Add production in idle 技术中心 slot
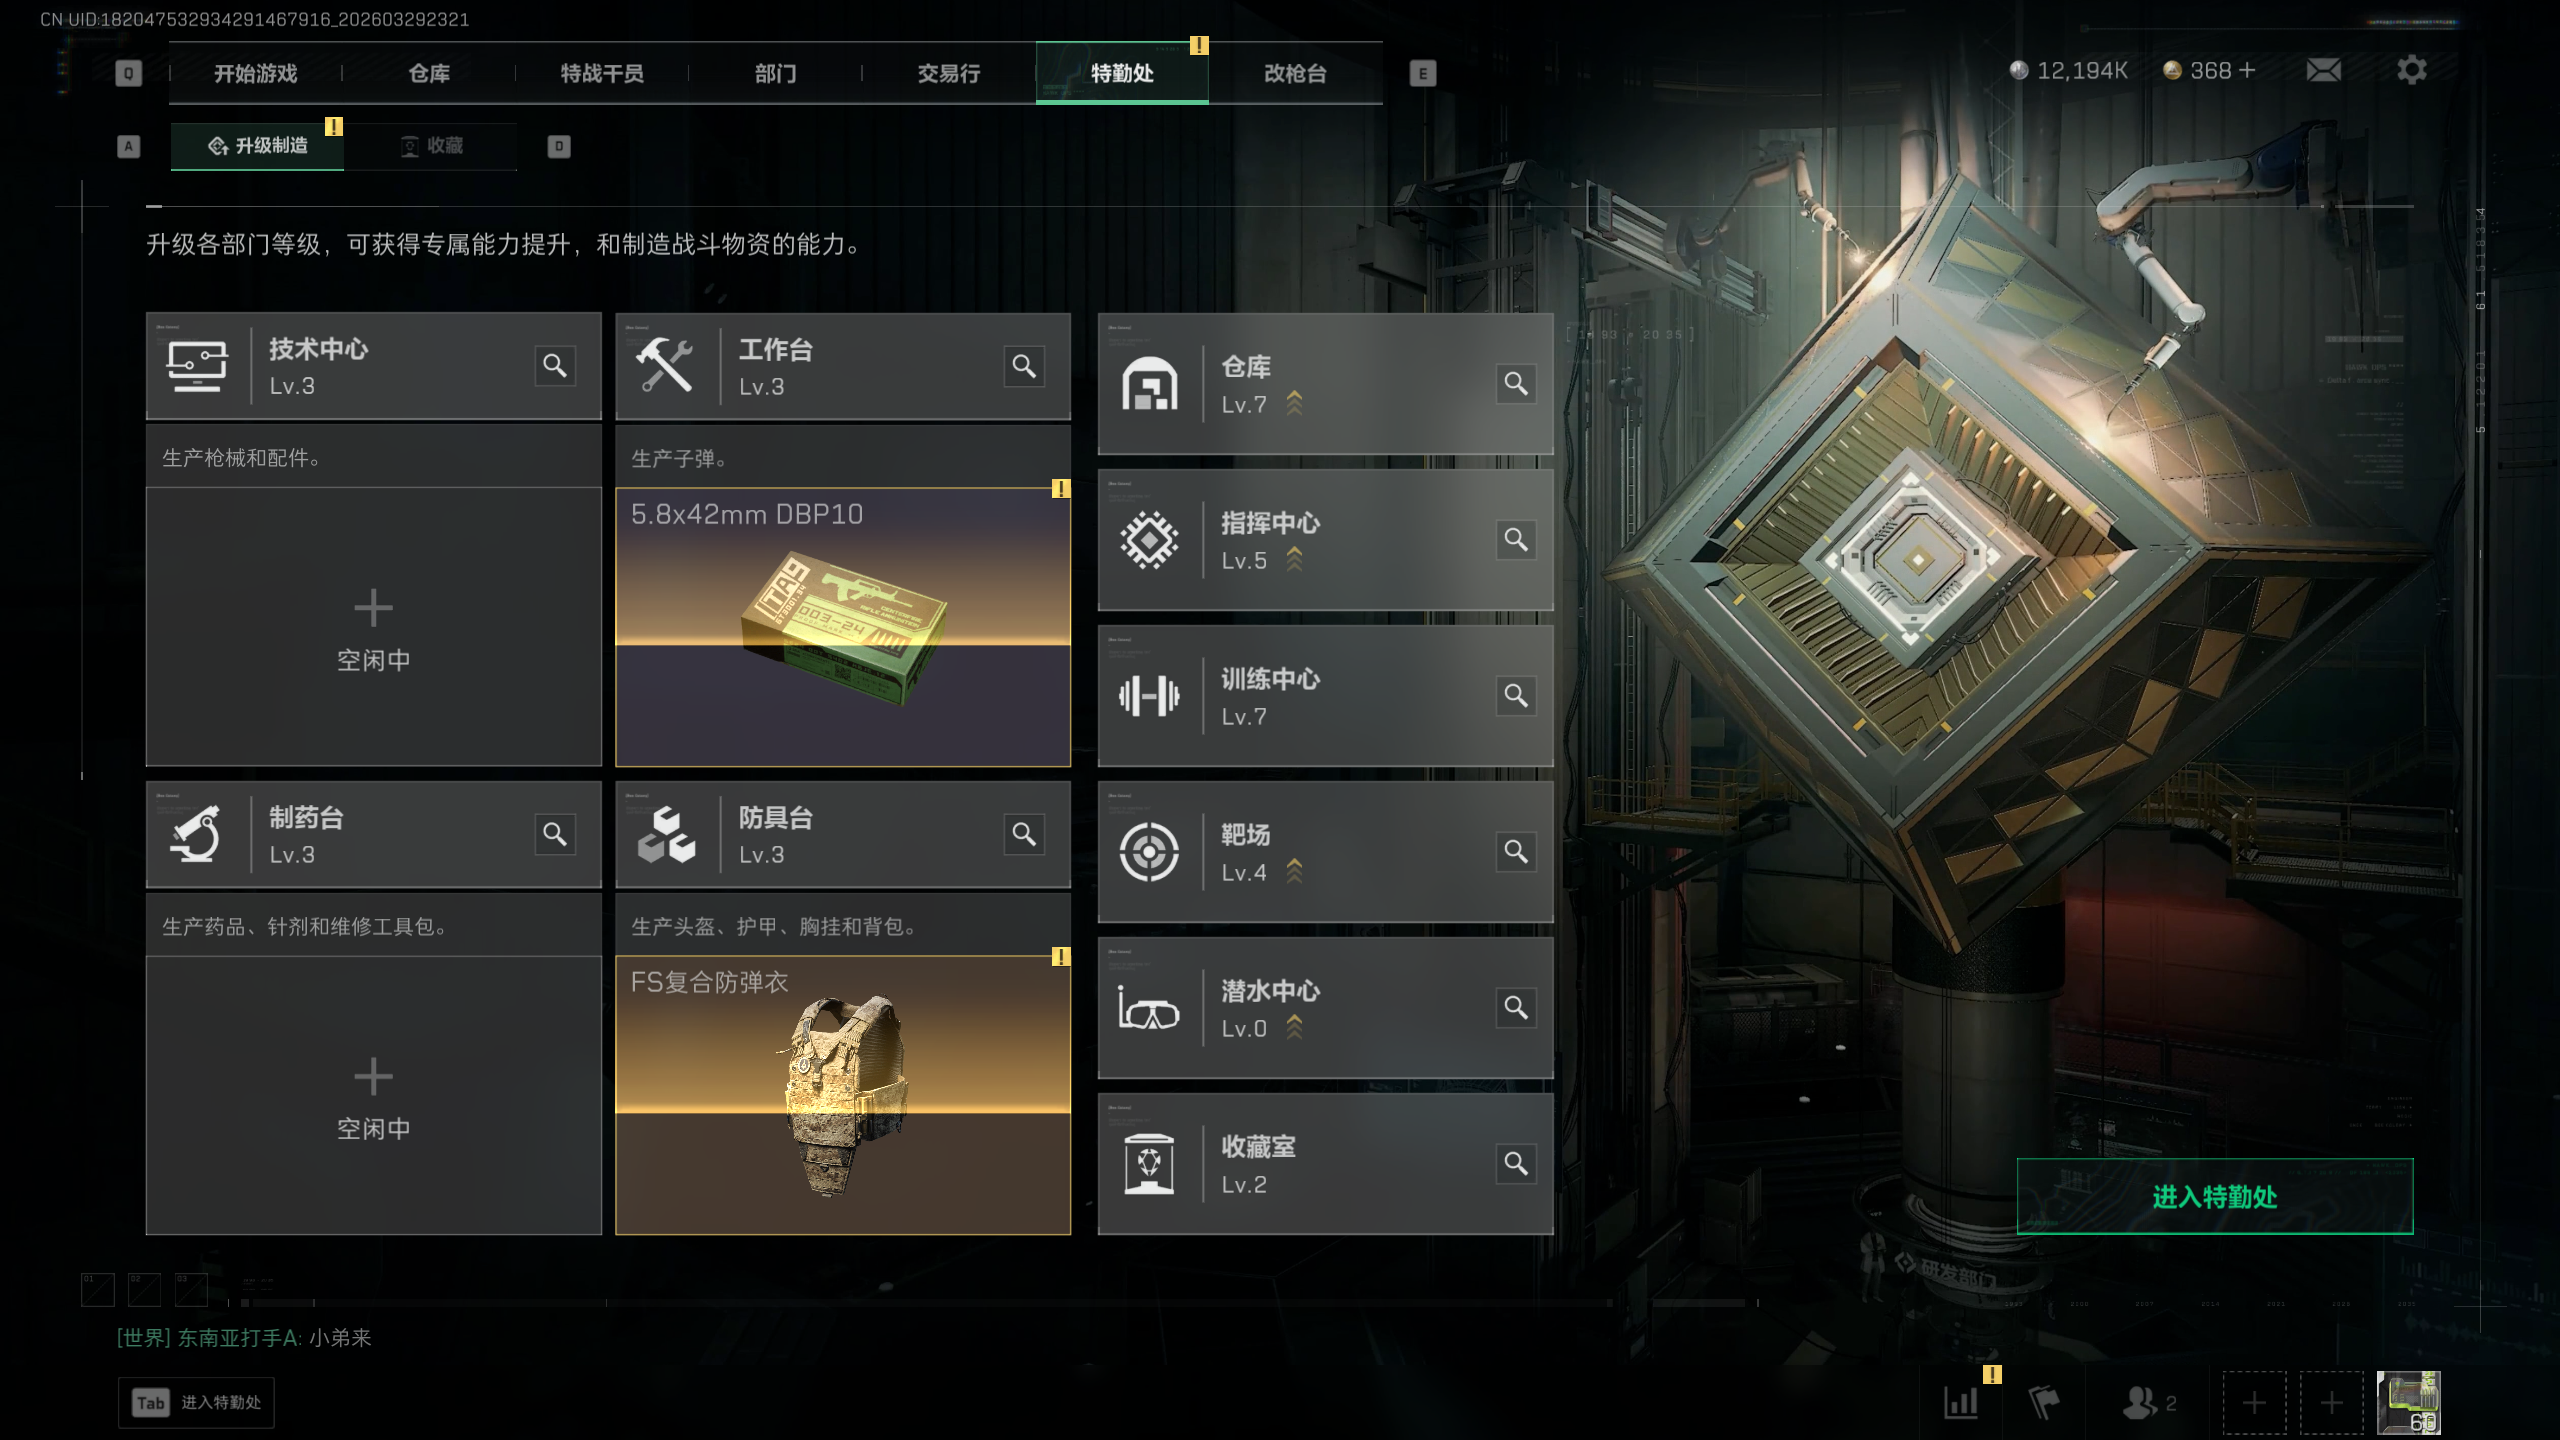Image resolution: width=2560 pixels, height=1440 pixels. pos(374,627)
